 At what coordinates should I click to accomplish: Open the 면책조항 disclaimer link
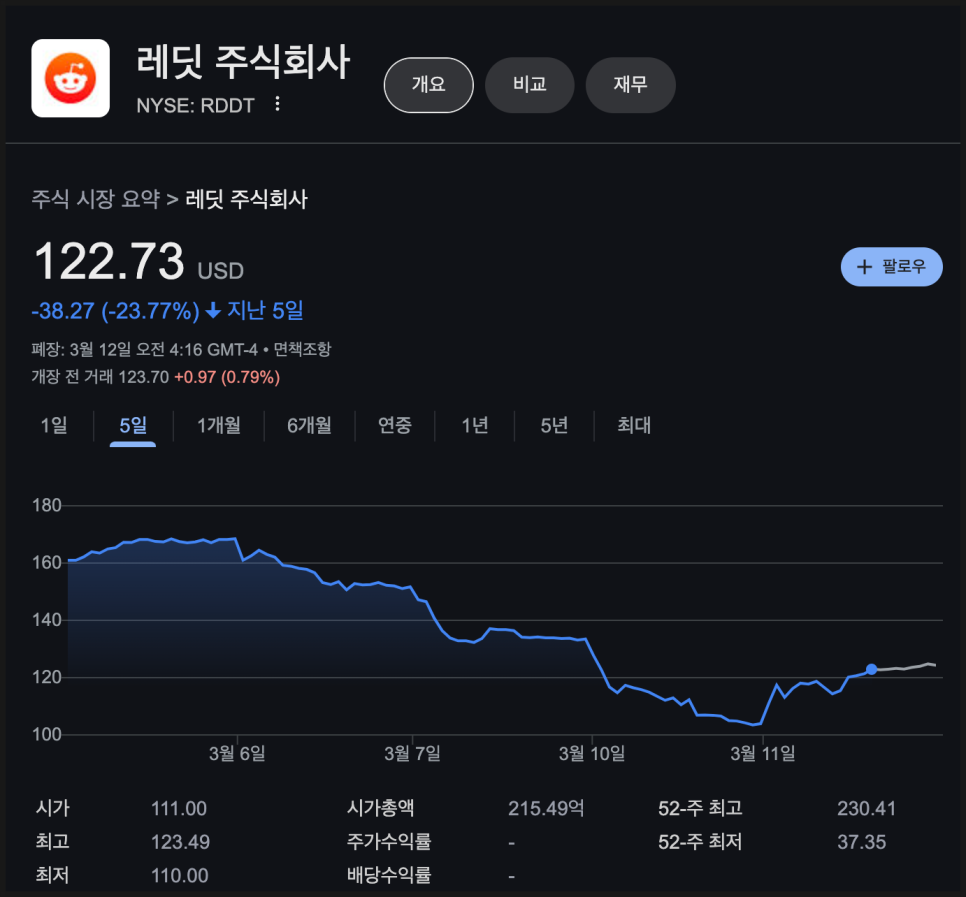click(x=302, y=349)
